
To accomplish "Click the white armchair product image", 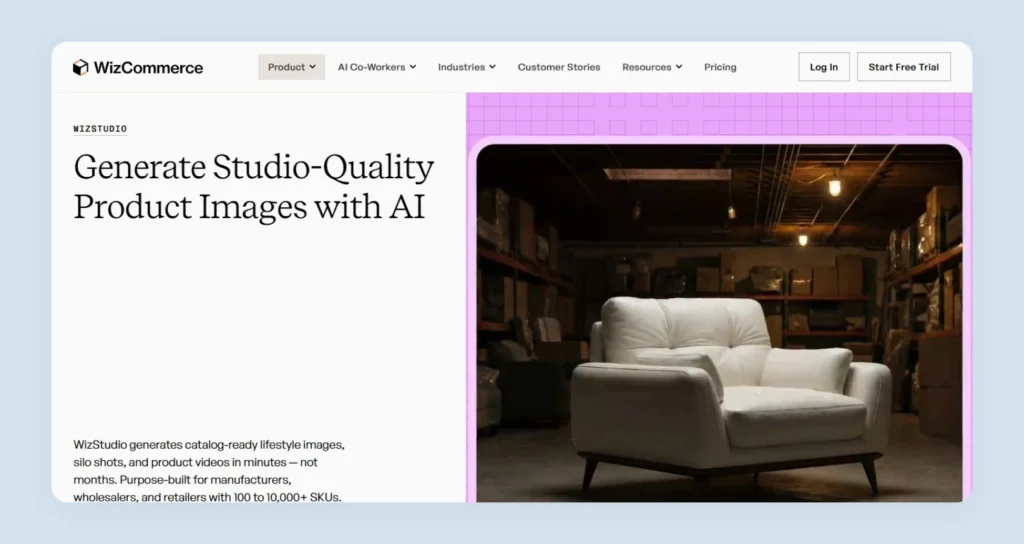I will pyautogui.click(x=719, y=323).
